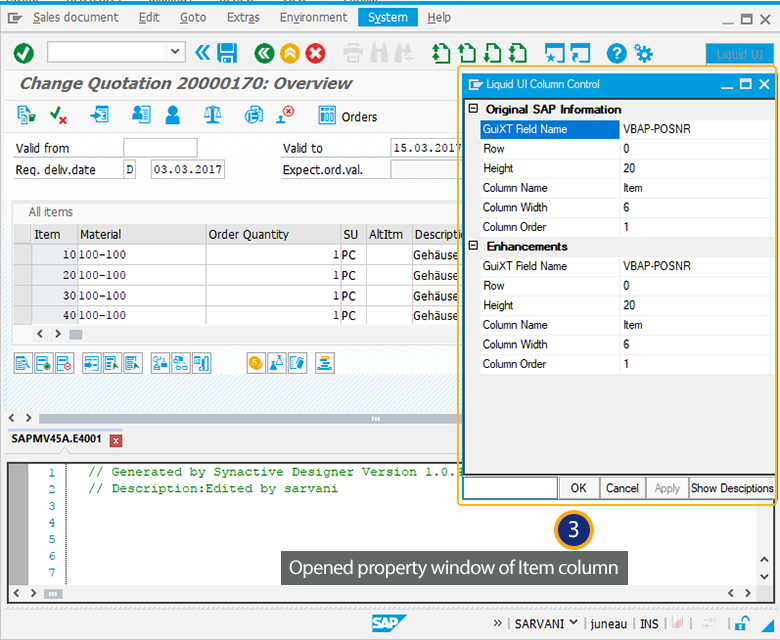The width and height of the screenshot is (780, 640).
Task: Click the Previous page icon
Action: click(467, 53)
